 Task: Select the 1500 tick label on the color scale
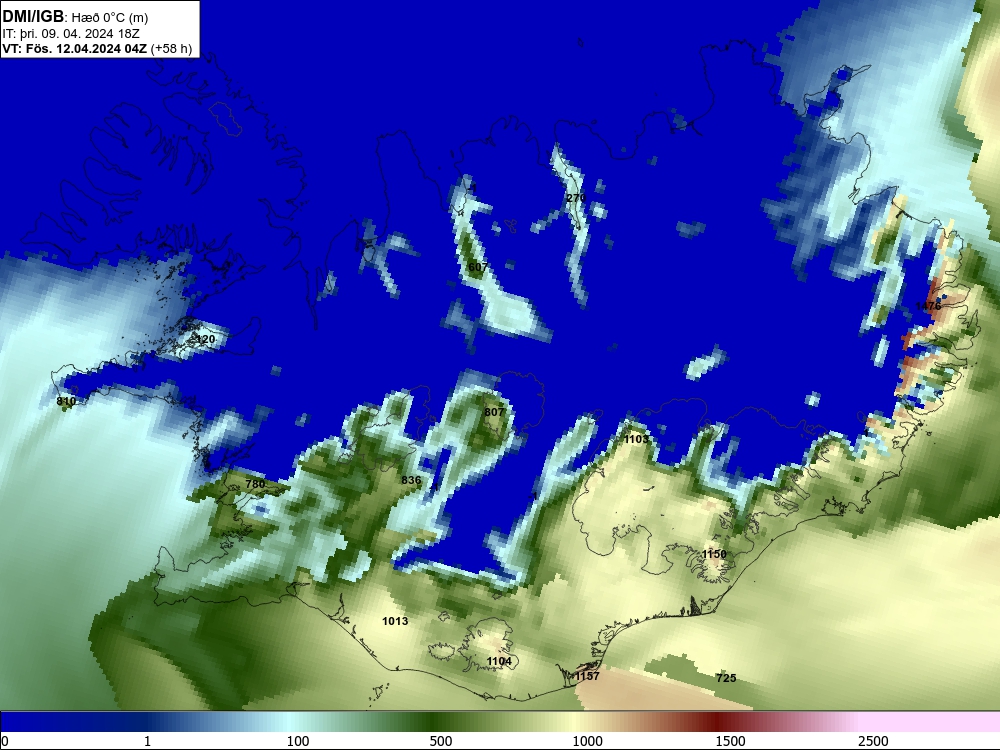tap(730, 741)
